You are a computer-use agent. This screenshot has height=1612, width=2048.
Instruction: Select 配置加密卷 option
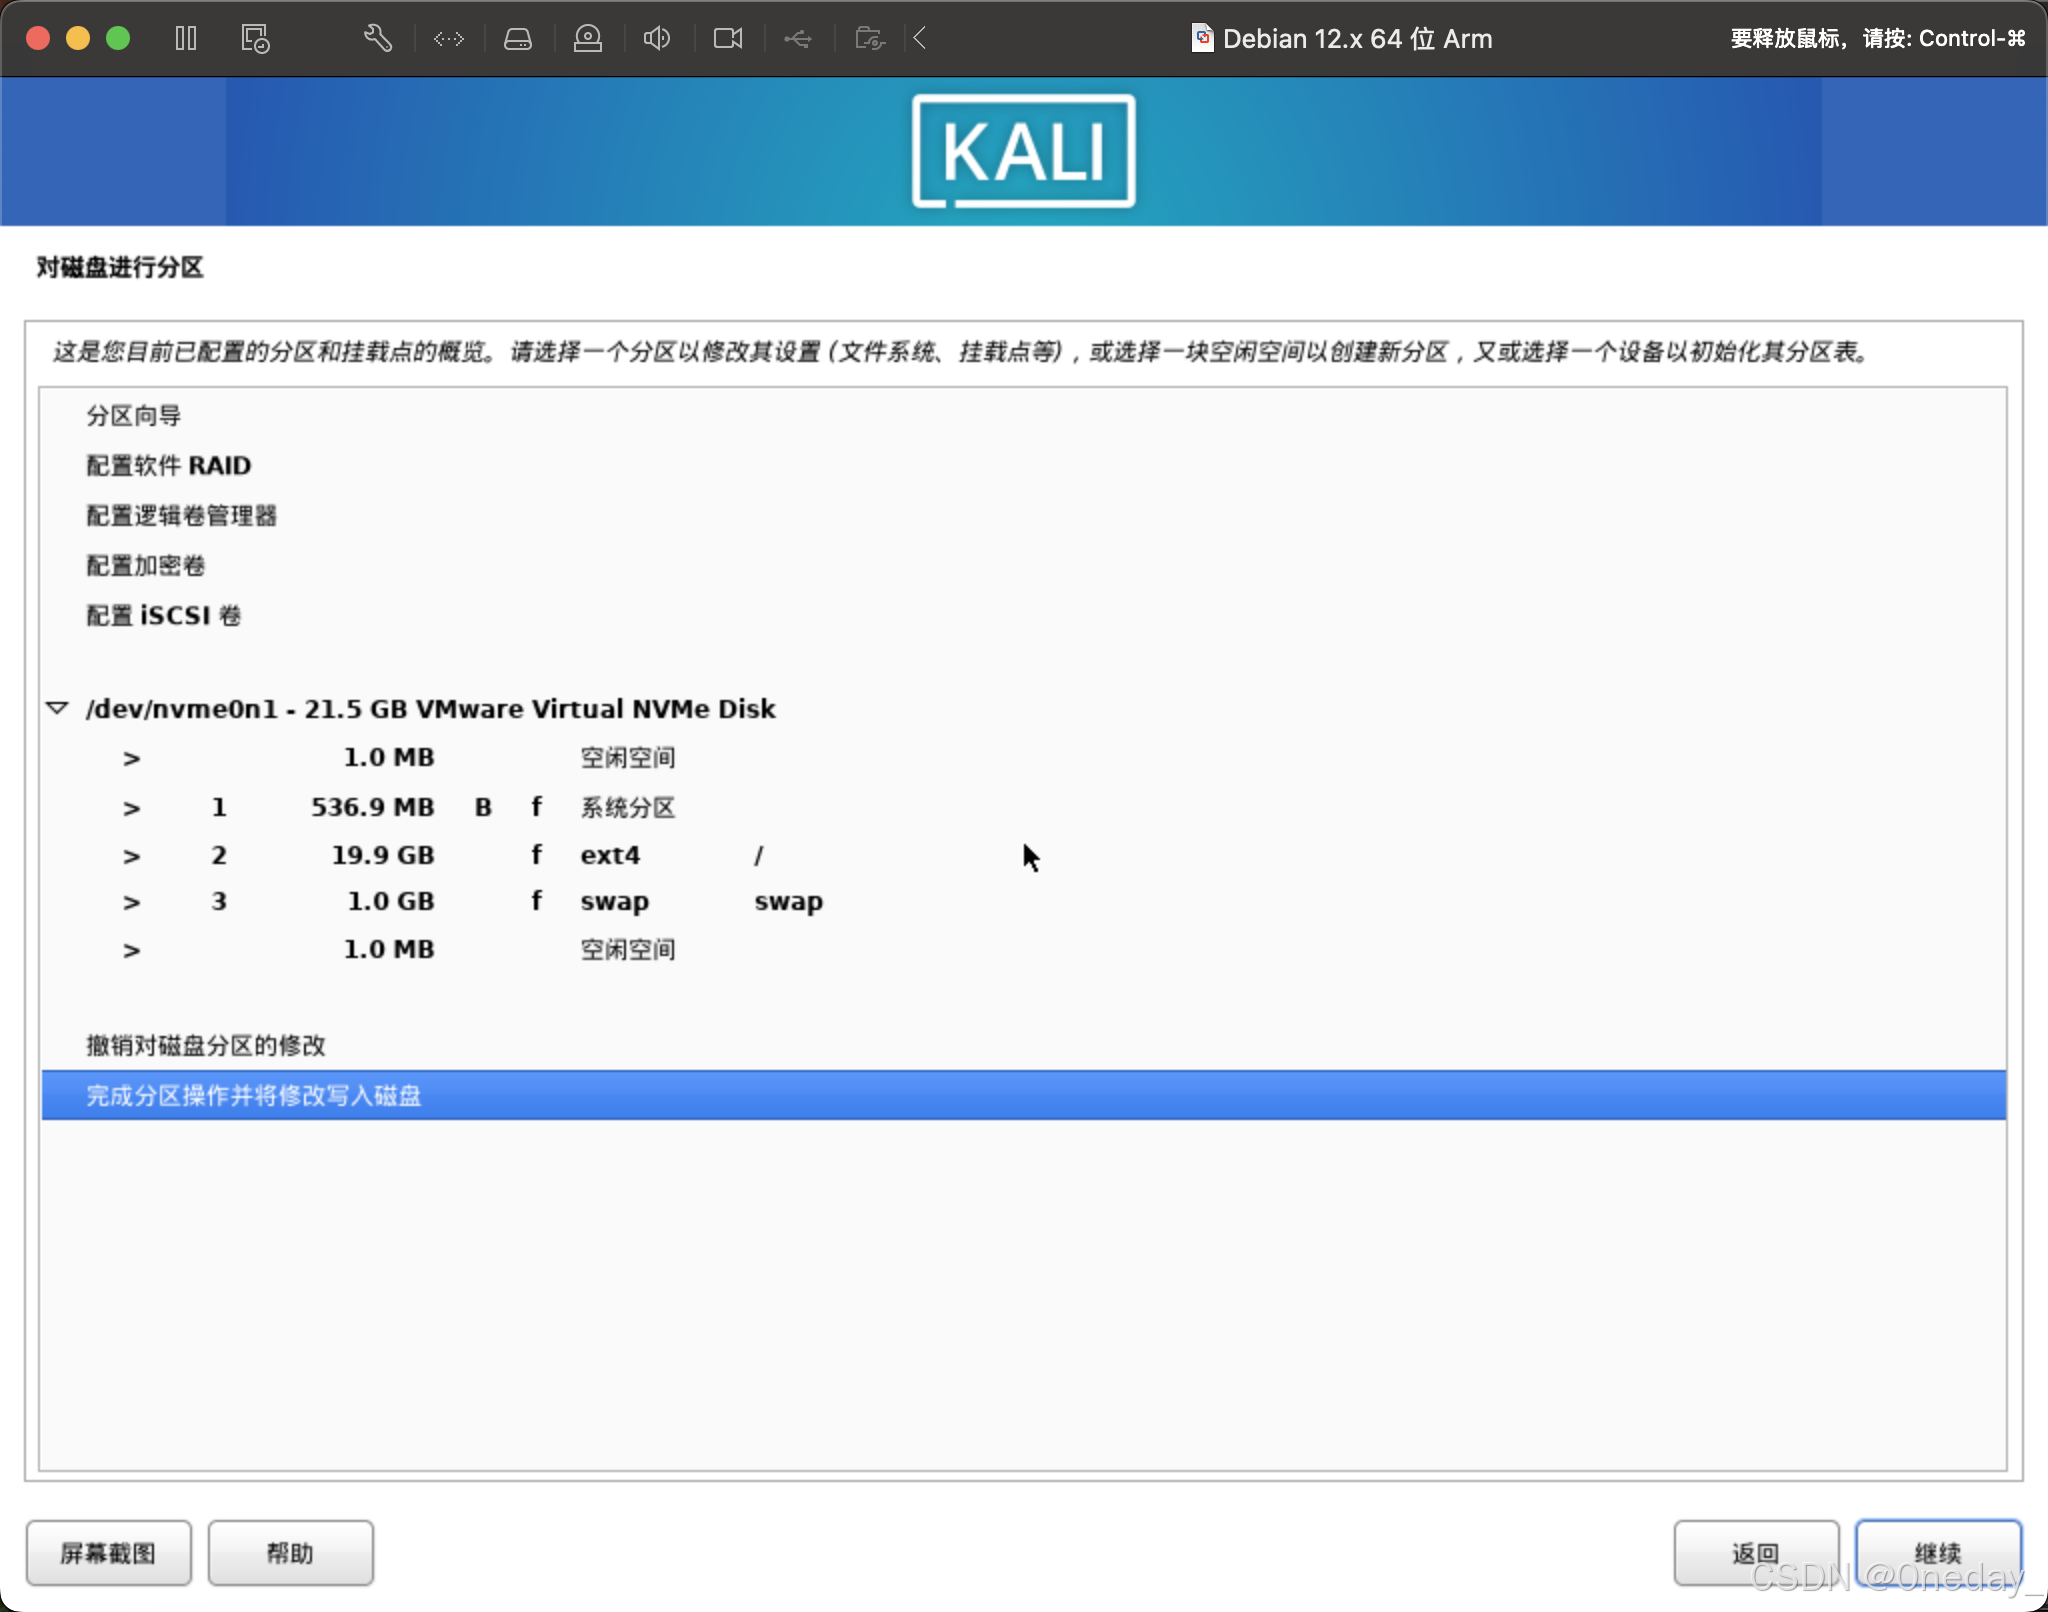pyautogui.click(x=145, y=565)
